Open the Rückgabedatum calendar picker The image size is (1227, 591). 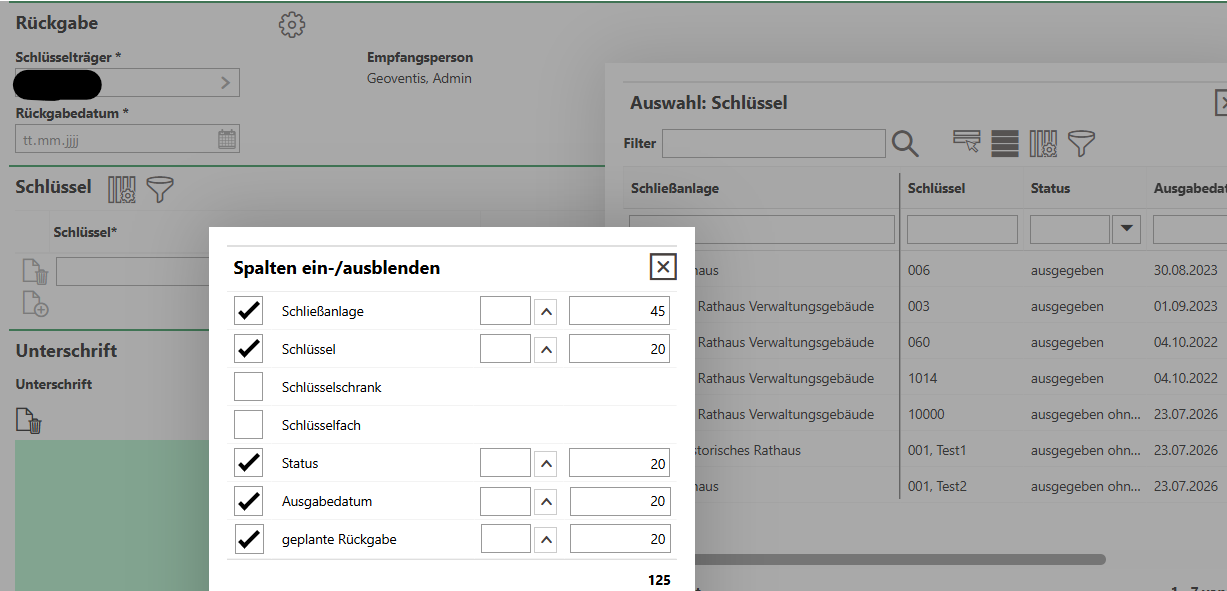click(227, 139)
